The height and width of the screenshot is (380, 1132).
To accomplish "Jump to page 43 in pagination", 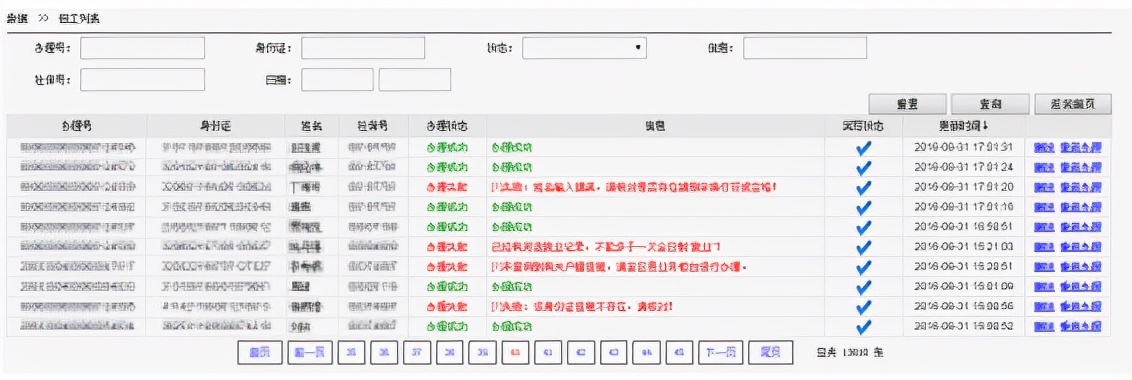I will [614, 353].
